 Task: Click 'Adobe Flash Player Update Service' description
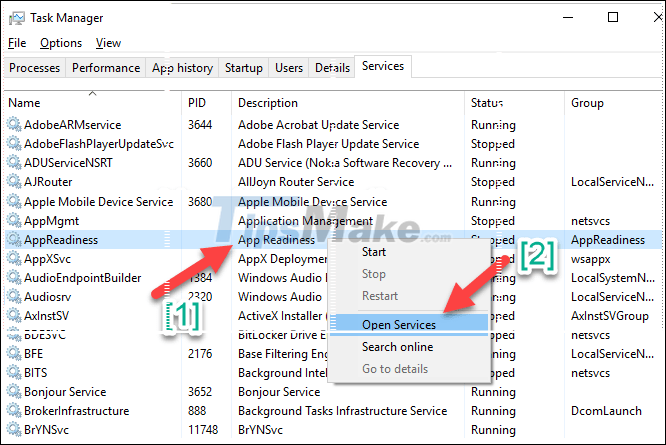(328, 144)
